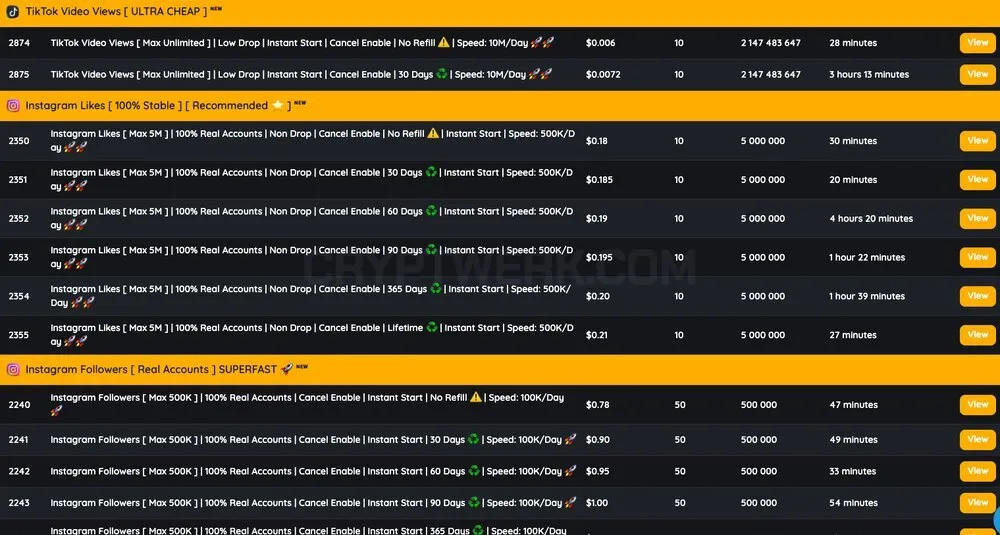Viewport: 1000px width, 535px height.
Task: Open View button for service 2355
Action: (978, 335)
